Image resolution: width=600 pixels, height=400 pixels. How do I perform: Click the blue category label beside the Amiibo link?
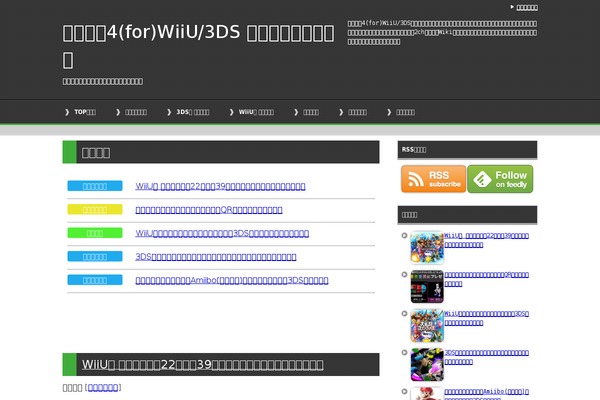click(95, 280)
